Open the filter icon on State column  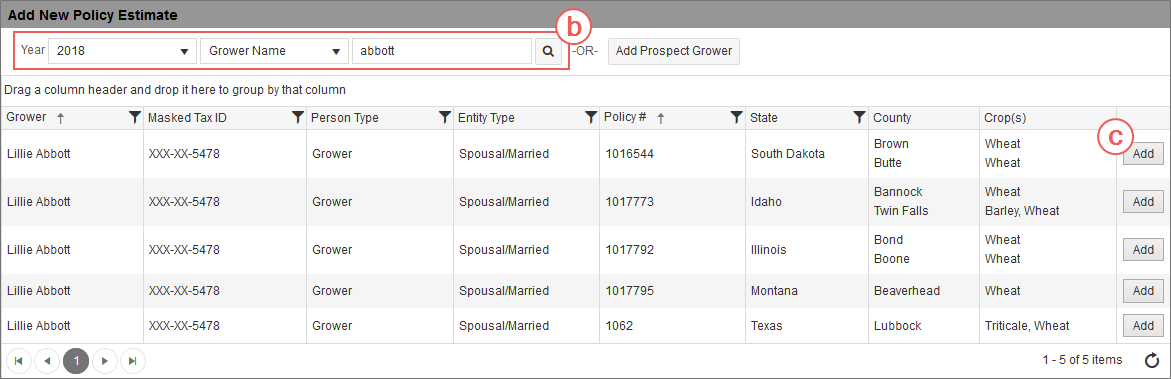click(860, 117)
